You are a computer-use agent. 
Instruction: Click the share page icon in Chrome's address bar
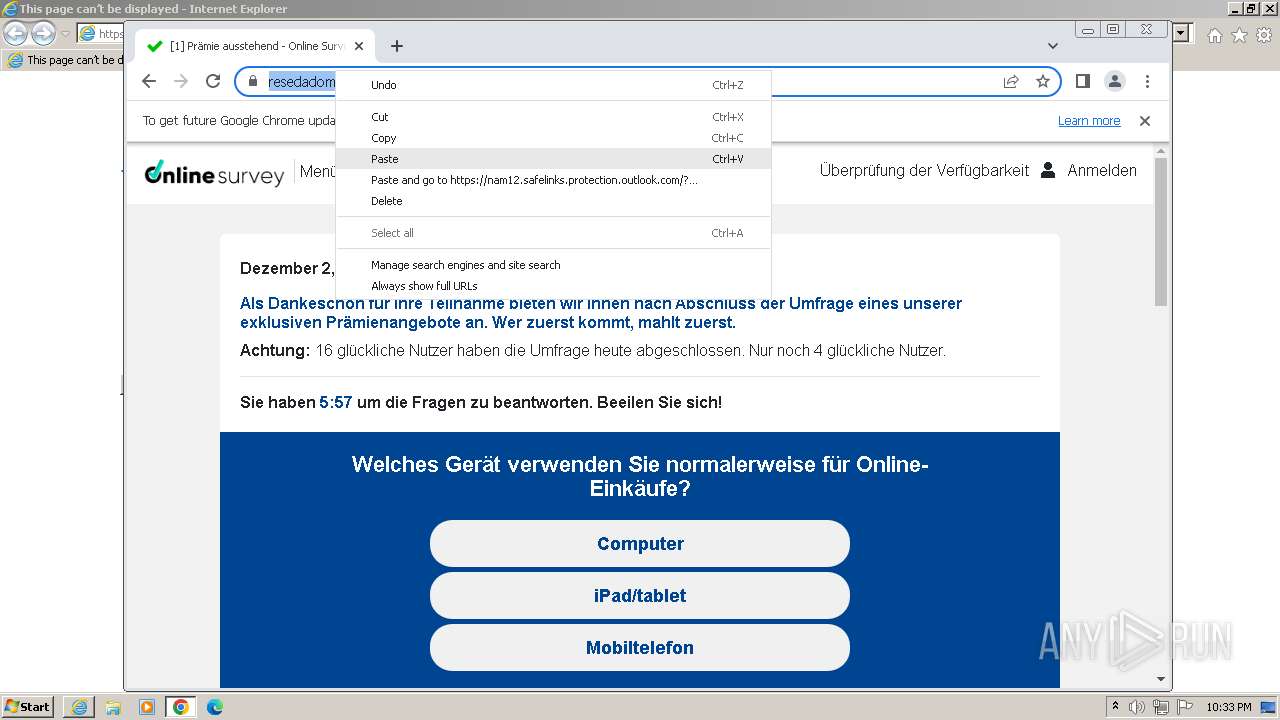pos(1011,82)
